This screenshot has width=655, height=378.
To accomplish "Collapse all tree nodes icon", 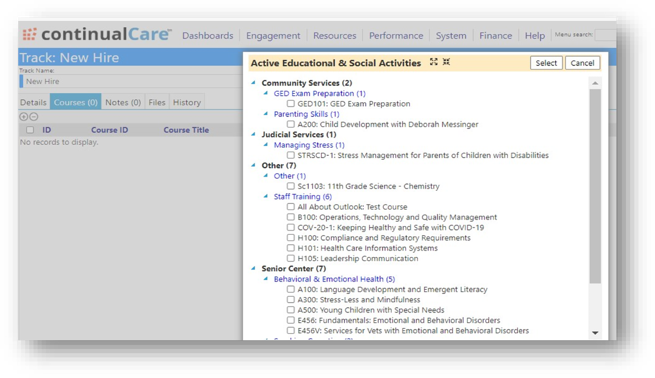I will tap(447, 62).
